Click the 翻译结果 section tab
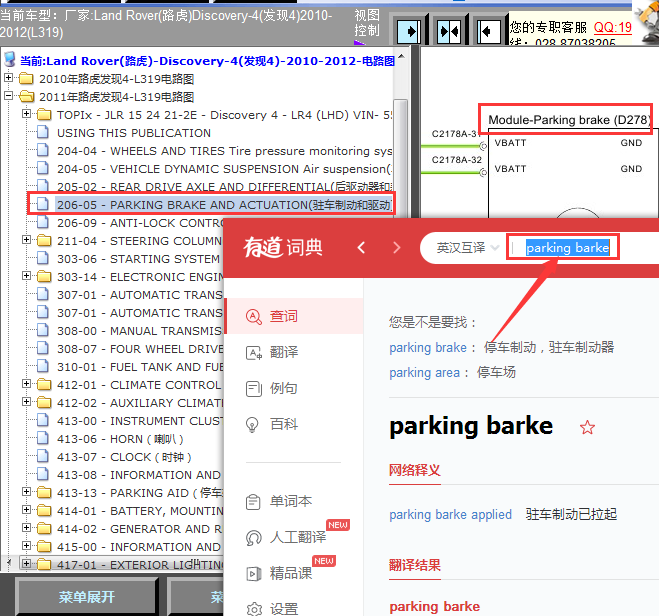The width and height of the screenshot is (659, 616). (x=414, y=566)
